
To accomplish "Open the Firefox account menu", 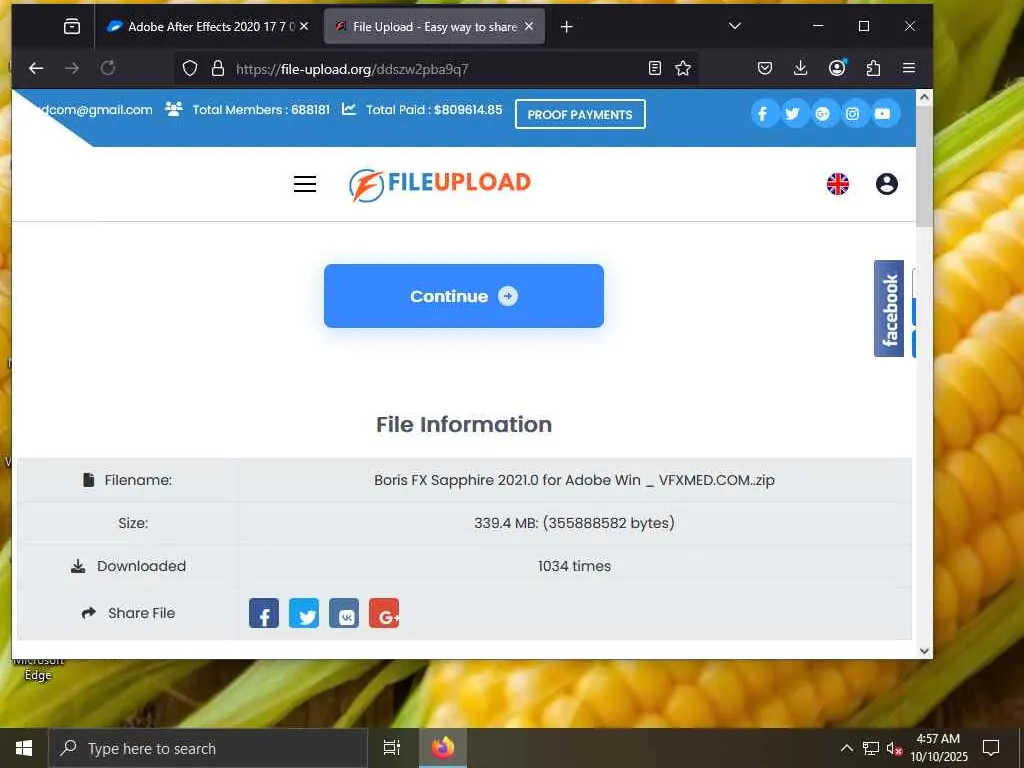I will [x=837, y=68].
